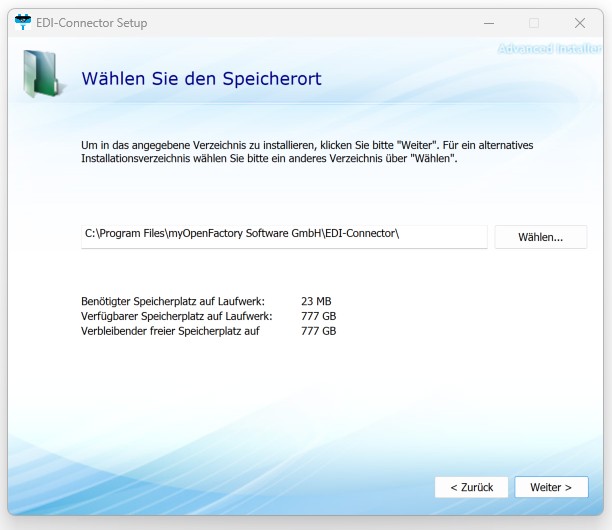Click the value beside "Verbleibender freier Speicherplatz auf"

click(x=318, y=331)
